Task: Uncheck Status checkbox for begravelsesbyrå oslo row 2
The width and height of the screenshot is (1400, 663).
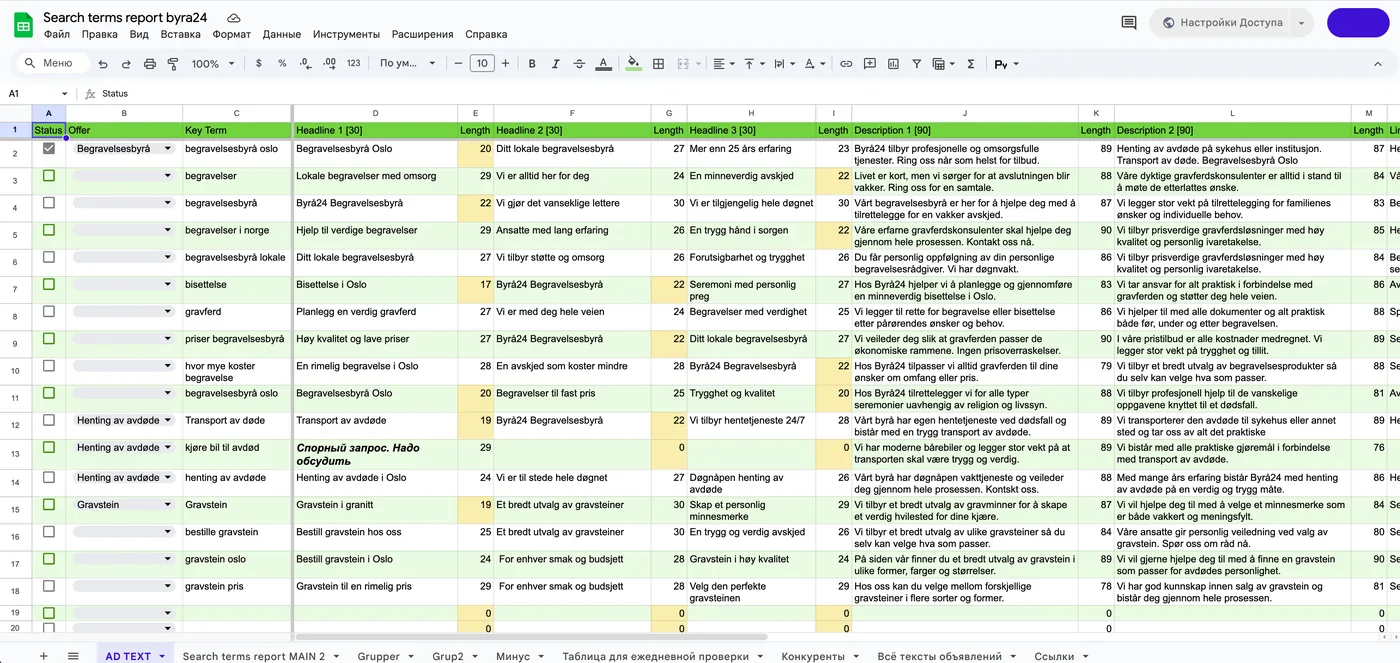Action: (48, 149)
